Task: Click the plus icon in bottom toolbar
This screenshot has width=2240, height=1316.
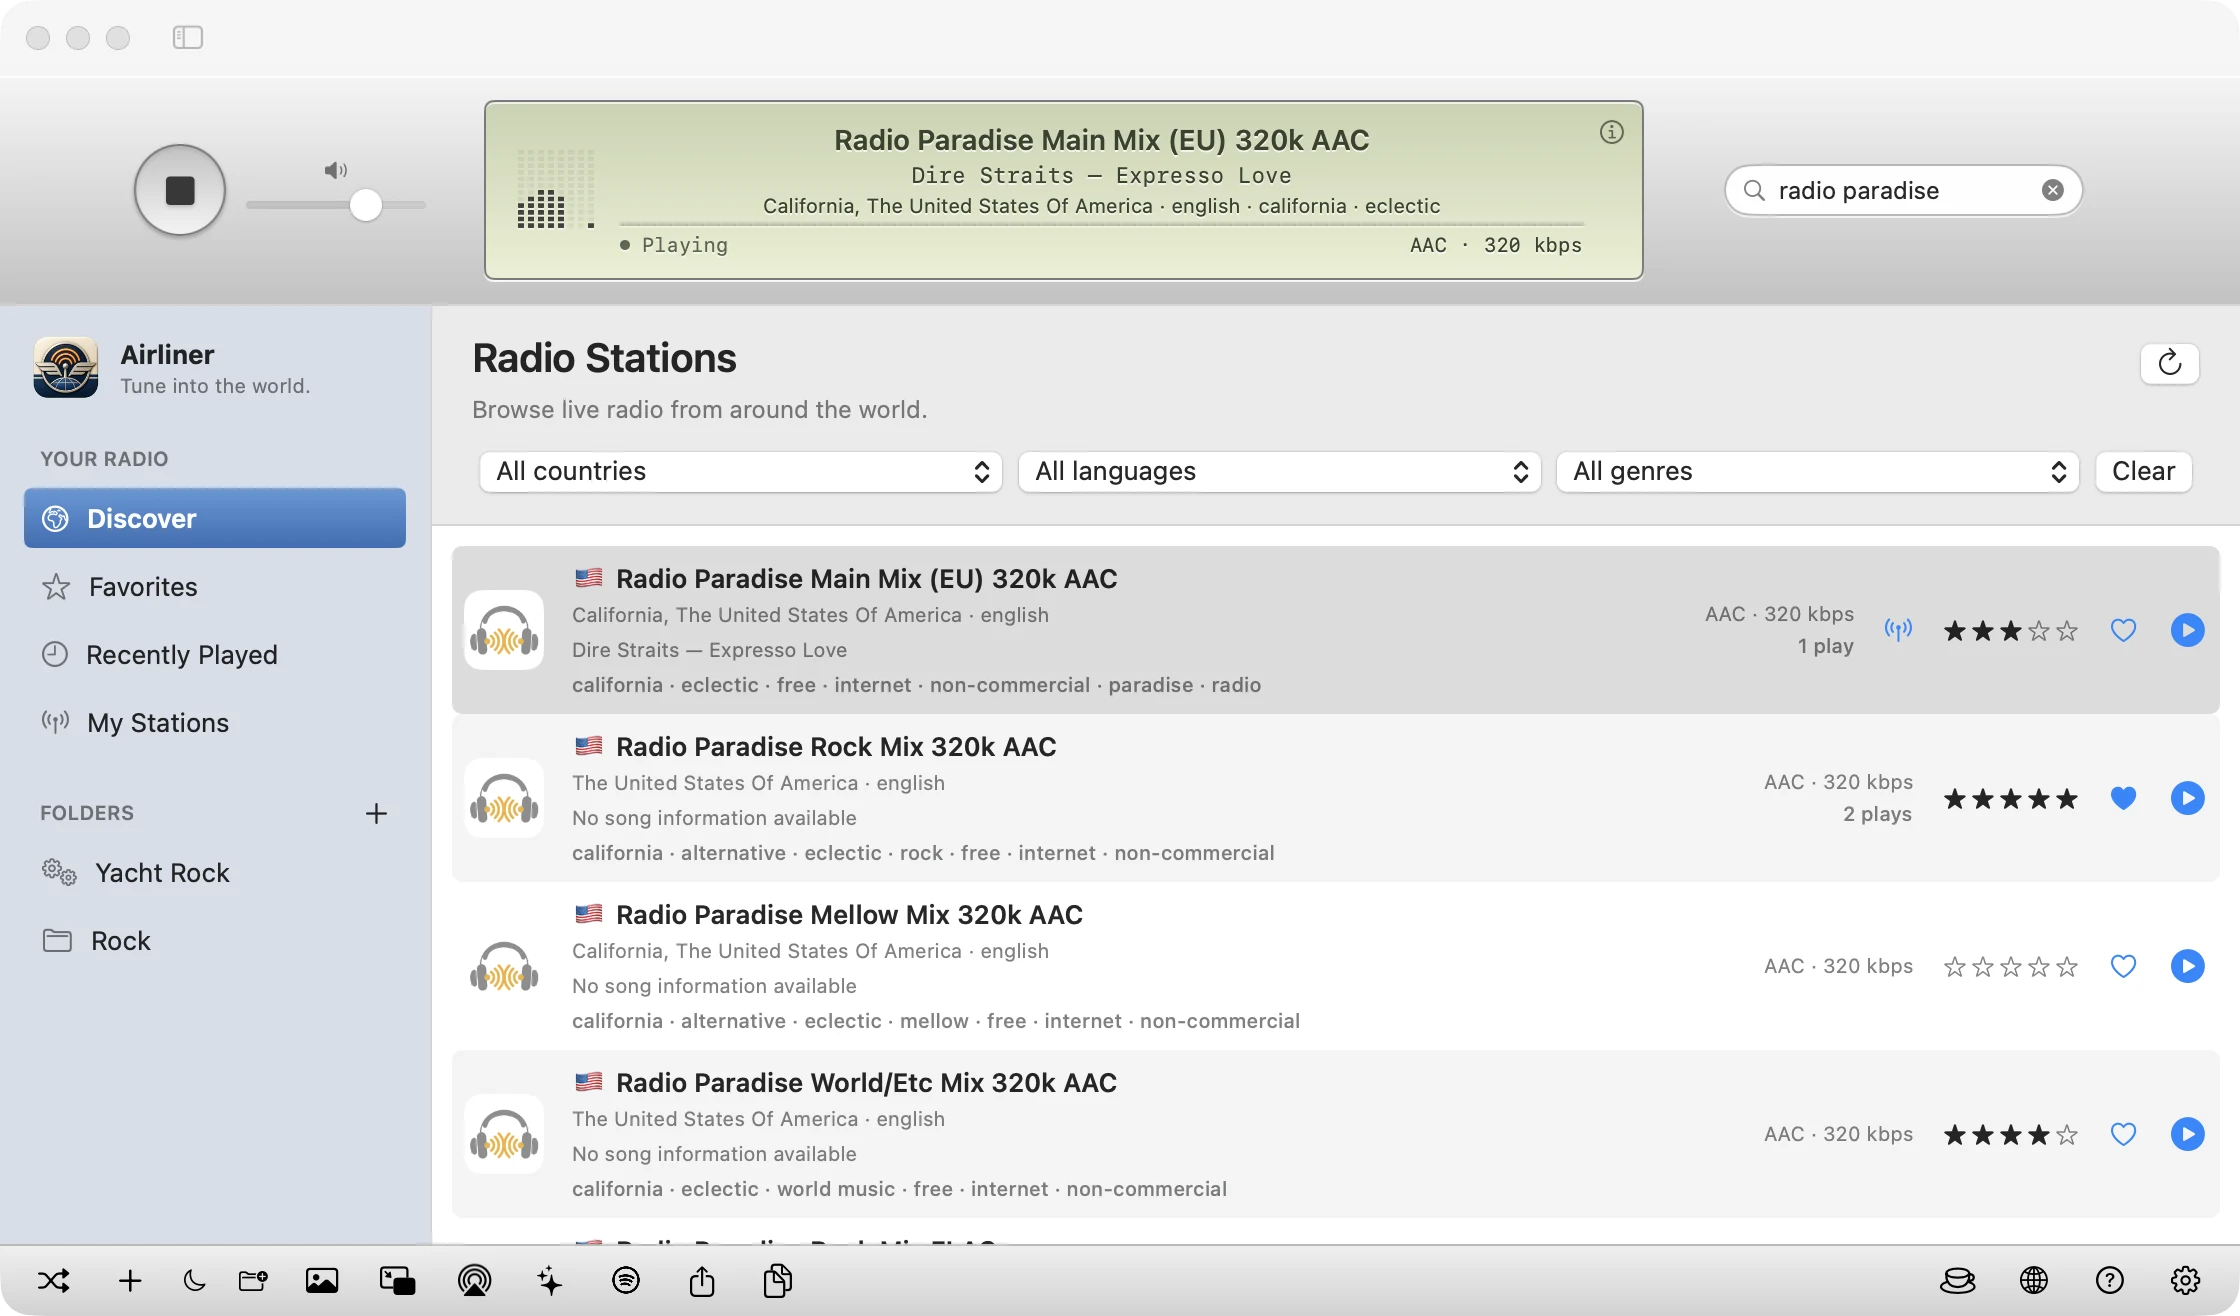Action: [x=130, y=1280]
